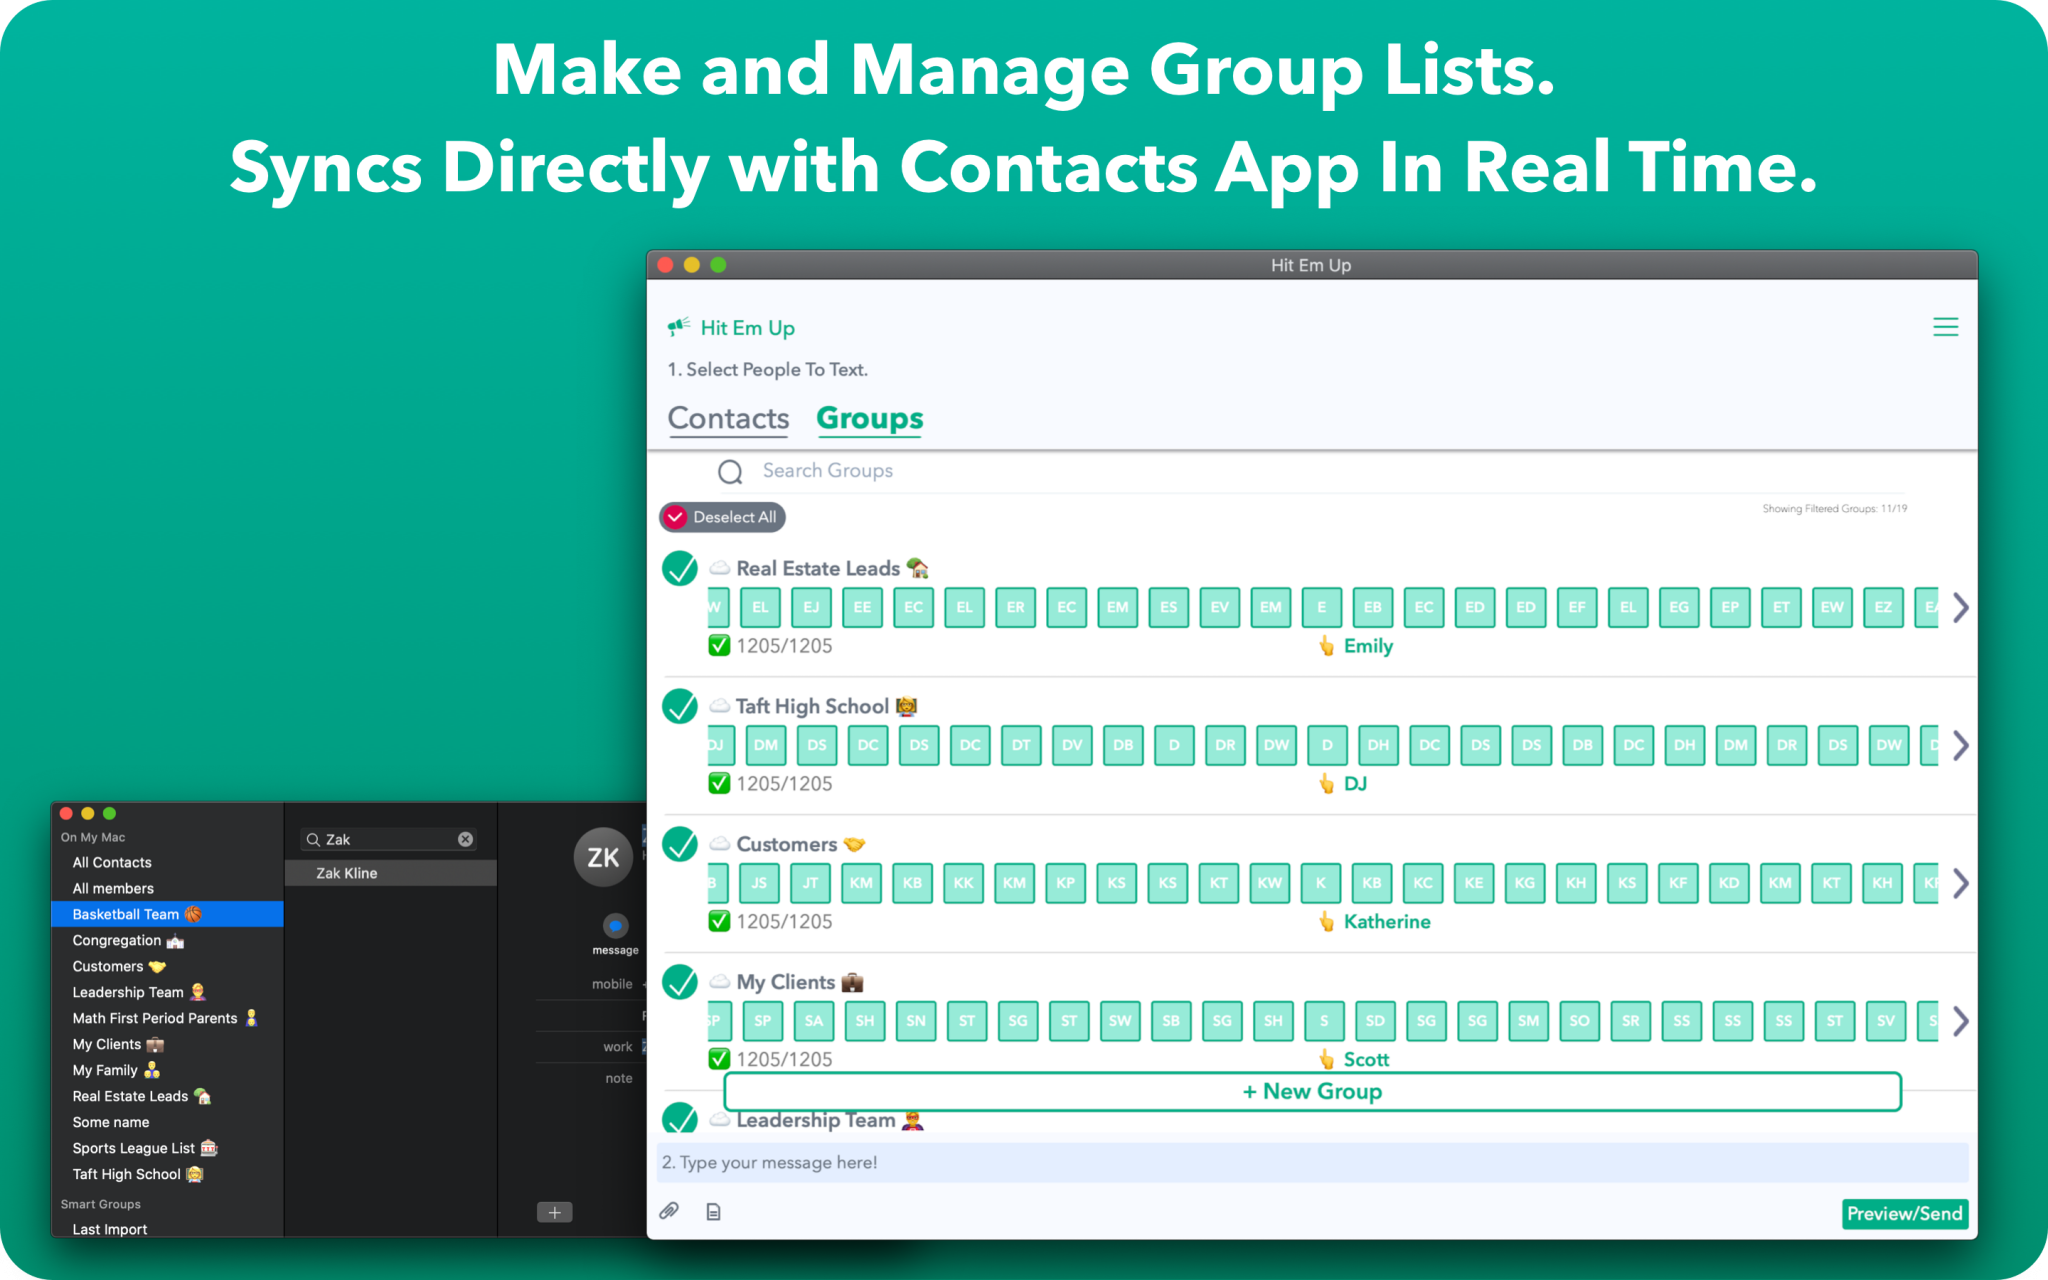The height and width of the screenshot is (1280, 2048).
Task: Click the pointing hand icon next to Emily
Action: [1326, 646]
